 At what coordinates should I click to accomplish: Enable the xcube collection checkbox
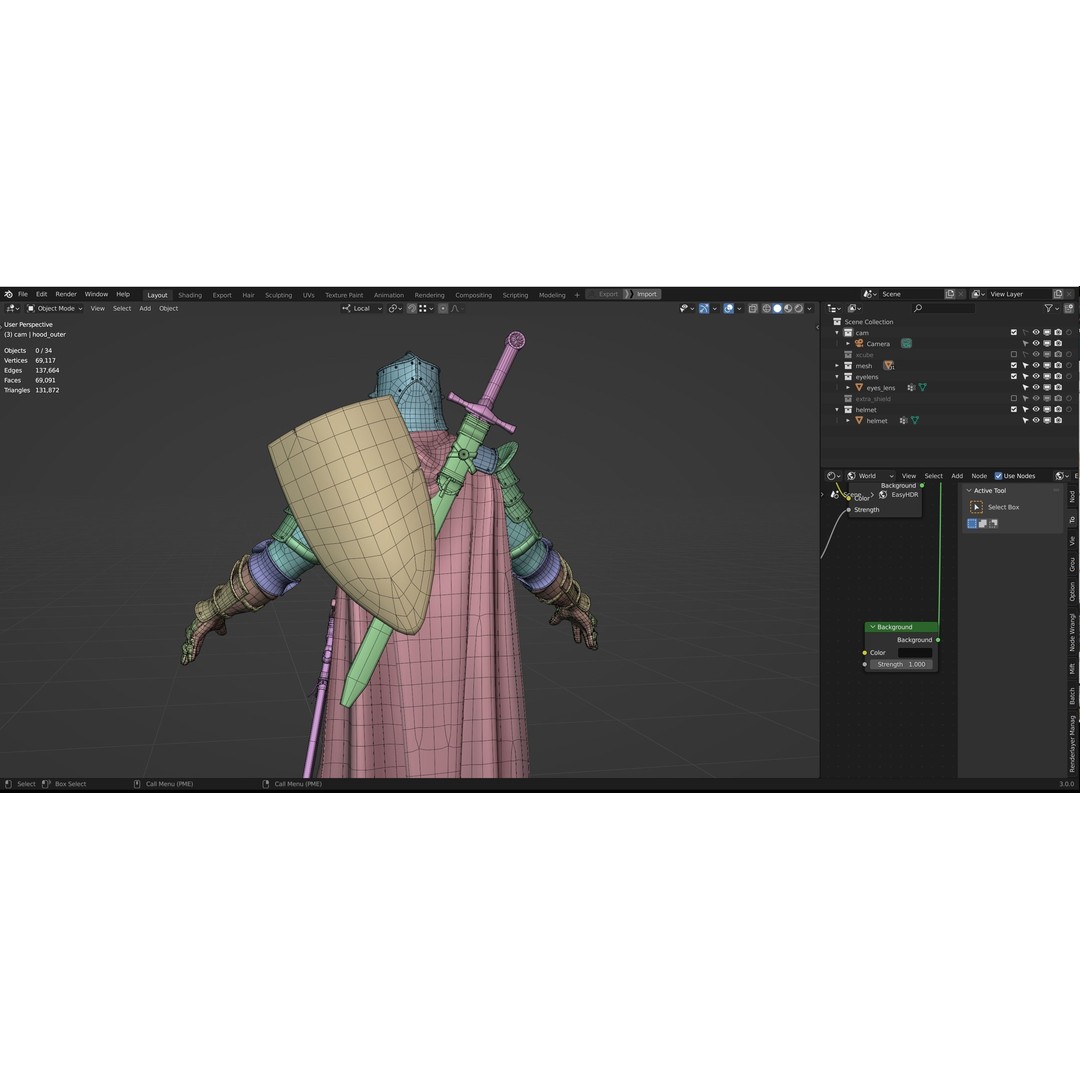[x=1014, y=355]
